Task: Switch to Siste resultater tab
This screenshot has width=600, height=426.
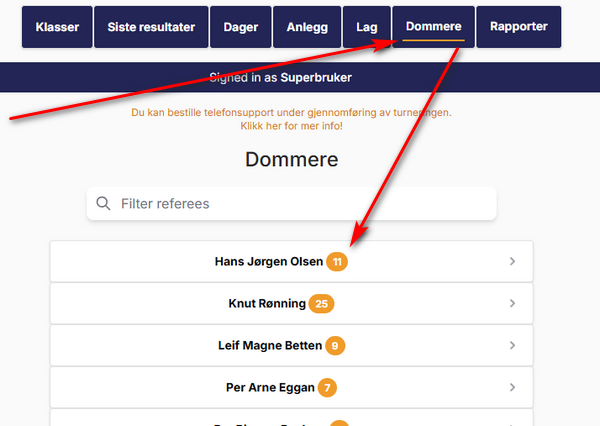Action: (151, 27)
